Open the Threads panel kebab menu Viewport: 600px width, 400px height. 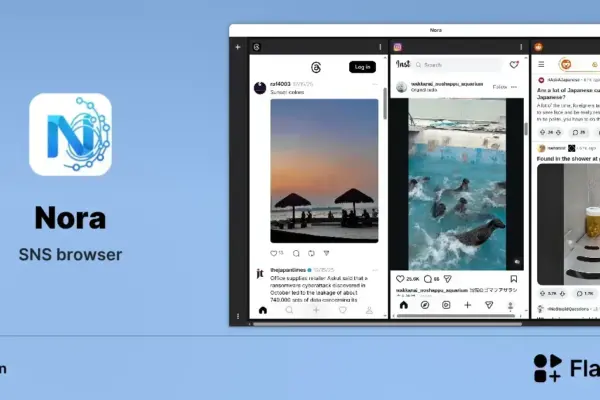click(380, 47)
